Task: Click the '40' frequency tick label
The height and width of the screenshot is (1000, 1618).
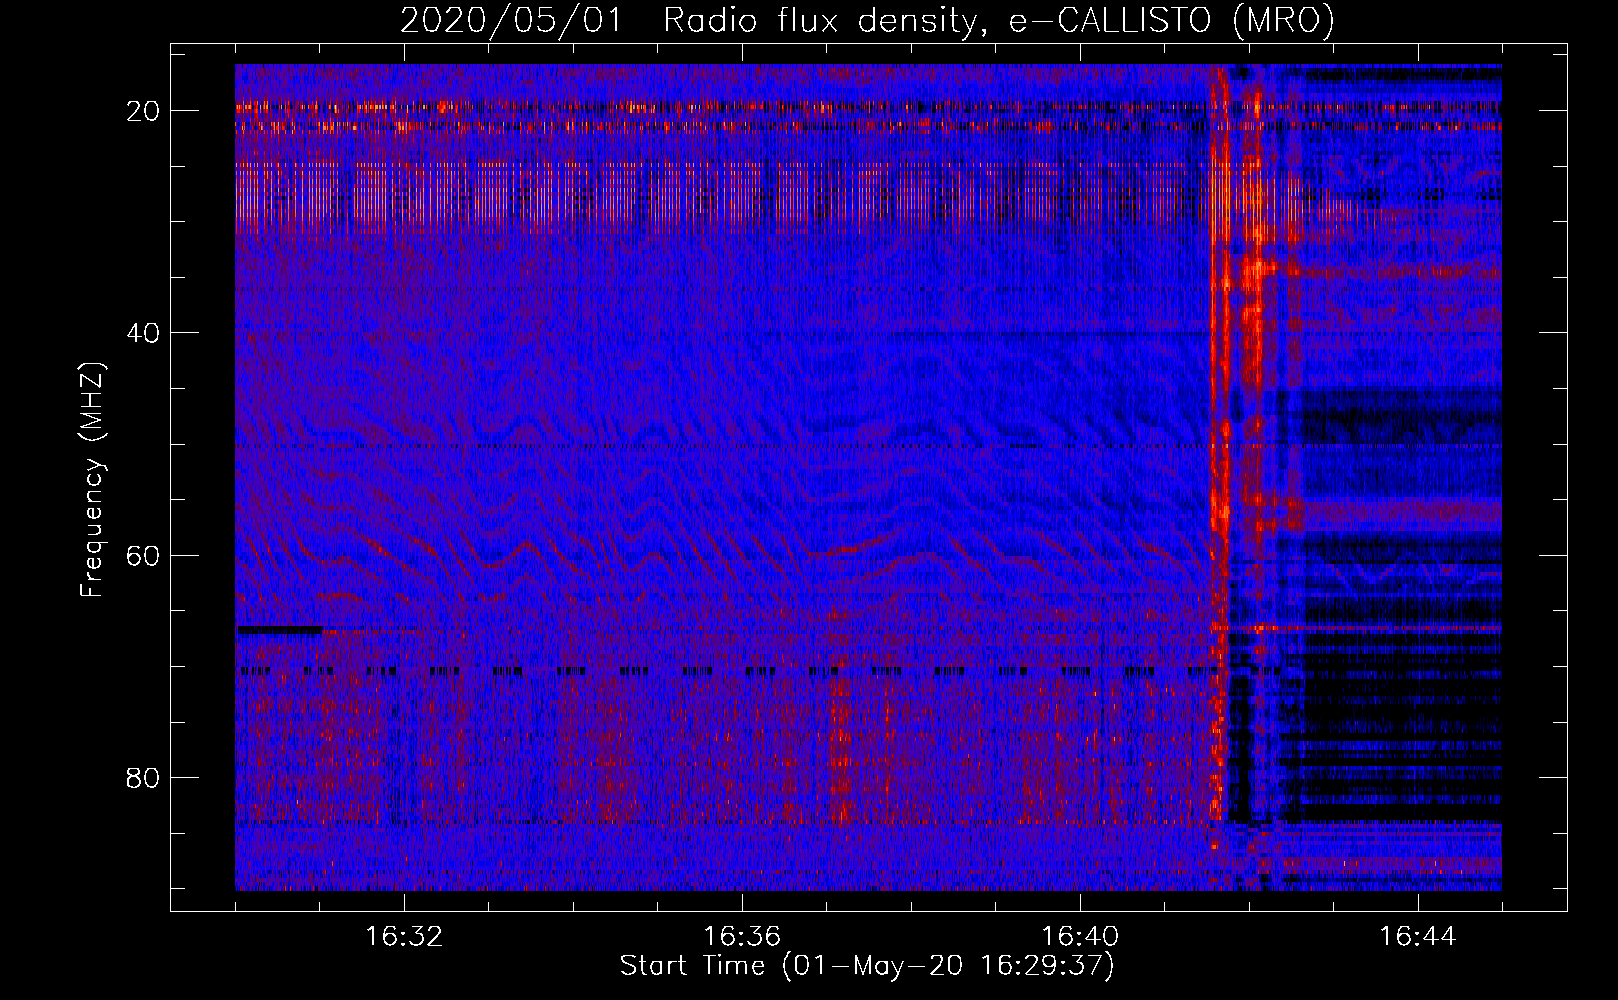Action: [144, 333]
